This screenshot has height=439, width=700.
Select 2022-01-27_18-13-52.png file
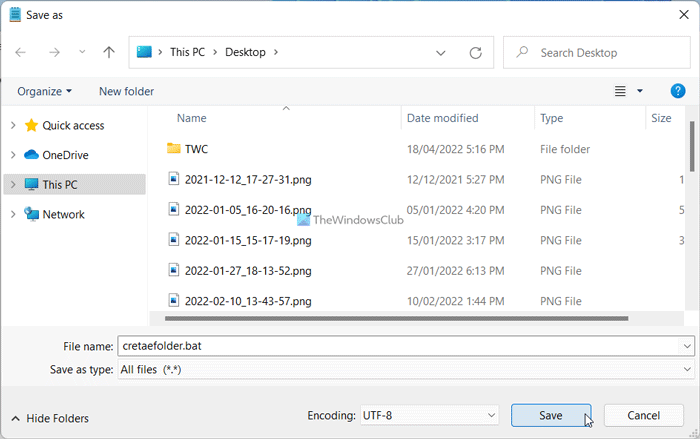248,271
